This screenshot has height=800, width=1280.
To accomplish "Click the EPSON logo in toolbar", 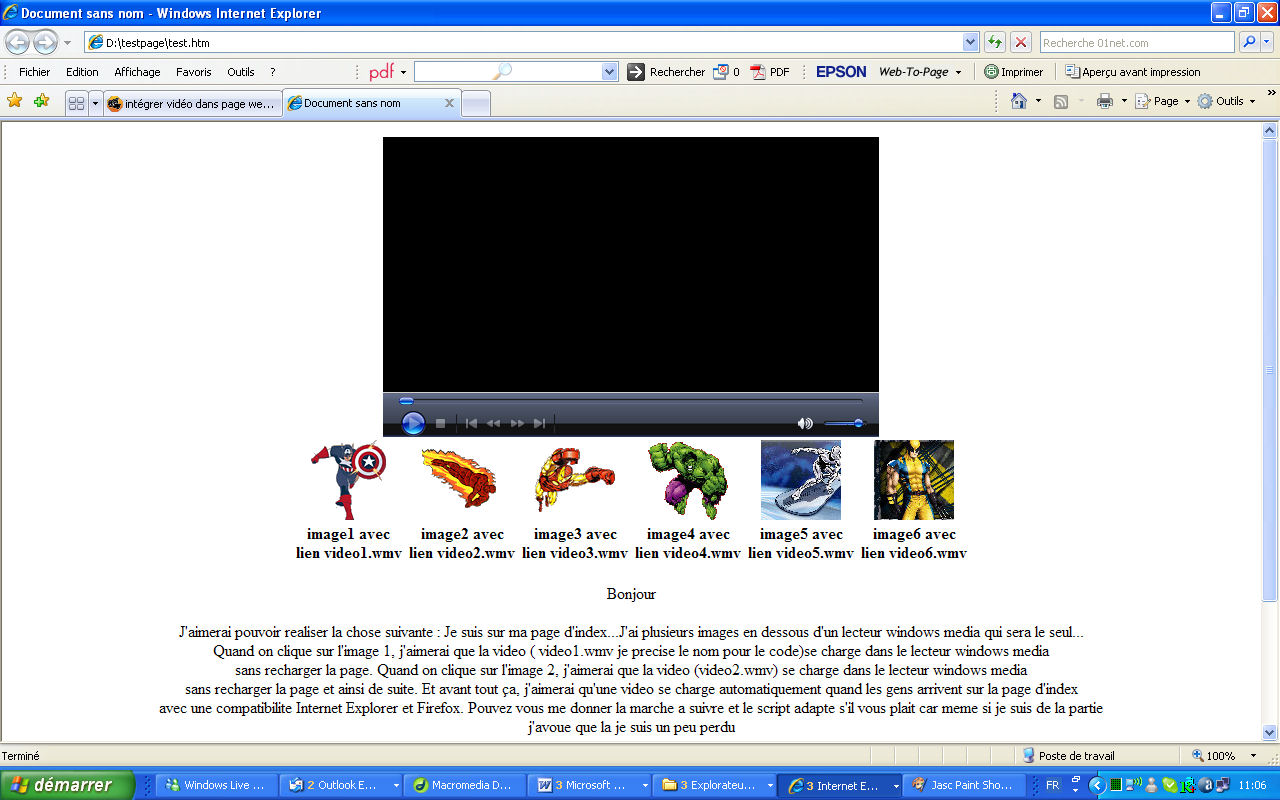I will (841, 72).
